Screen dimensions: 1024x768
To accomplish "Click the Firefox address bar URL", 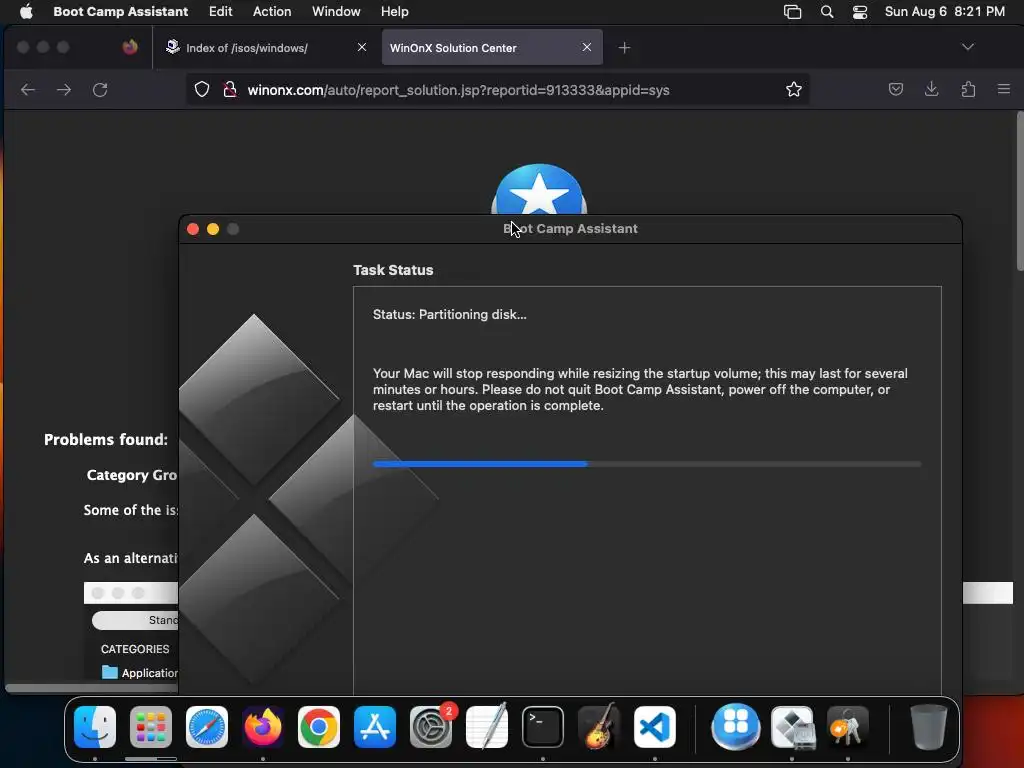I will 458,90.
